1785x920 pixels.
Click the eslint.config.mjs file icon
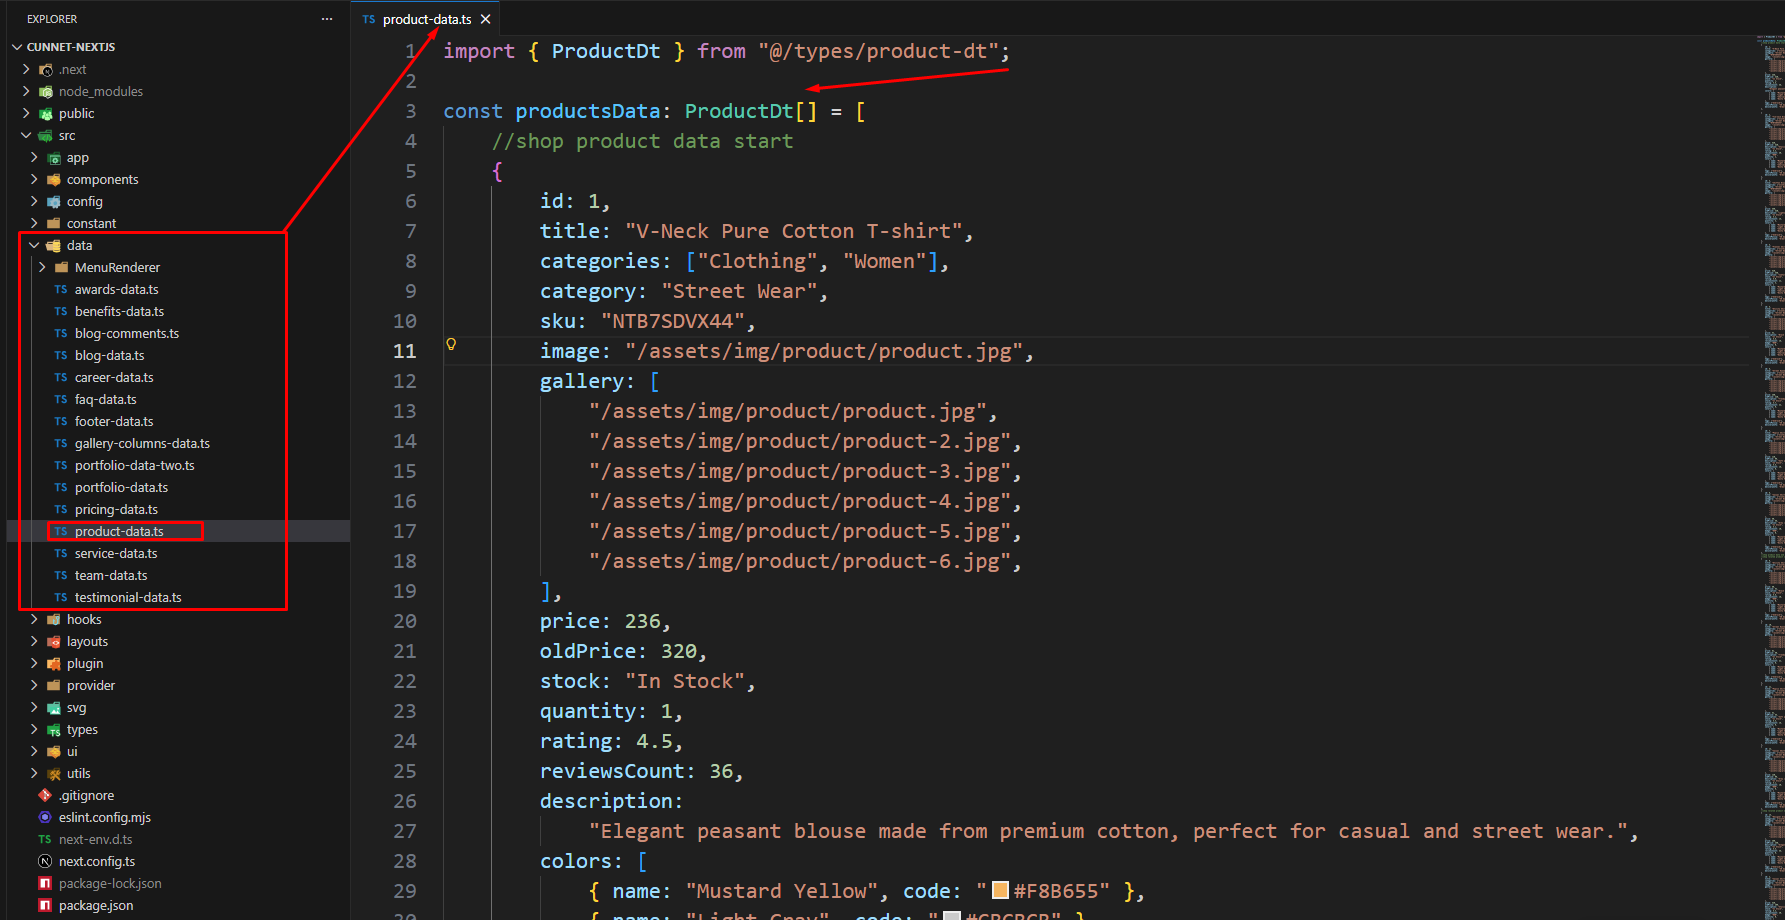tap(45, 818)
